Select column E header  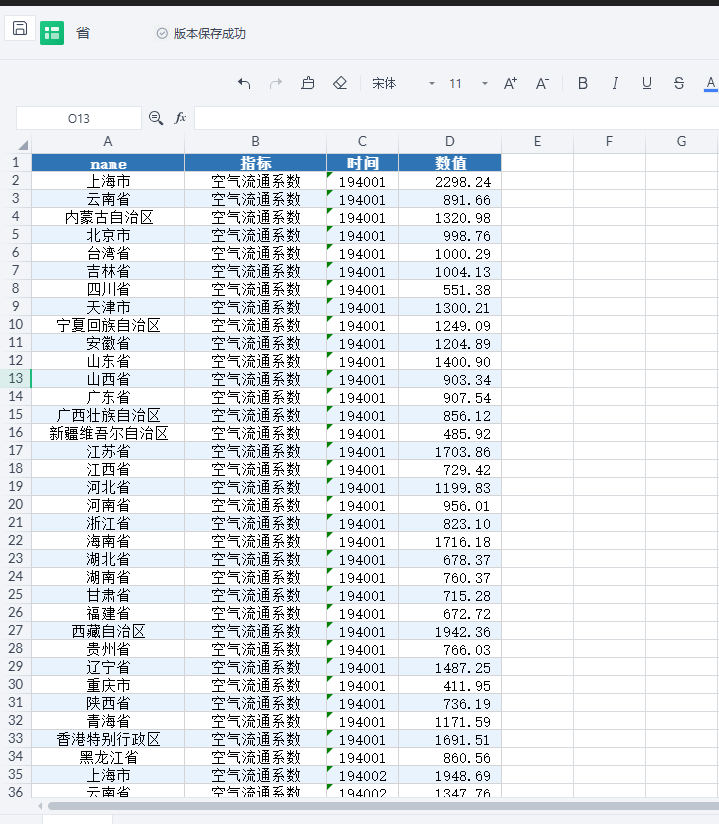tap(537, 141)
